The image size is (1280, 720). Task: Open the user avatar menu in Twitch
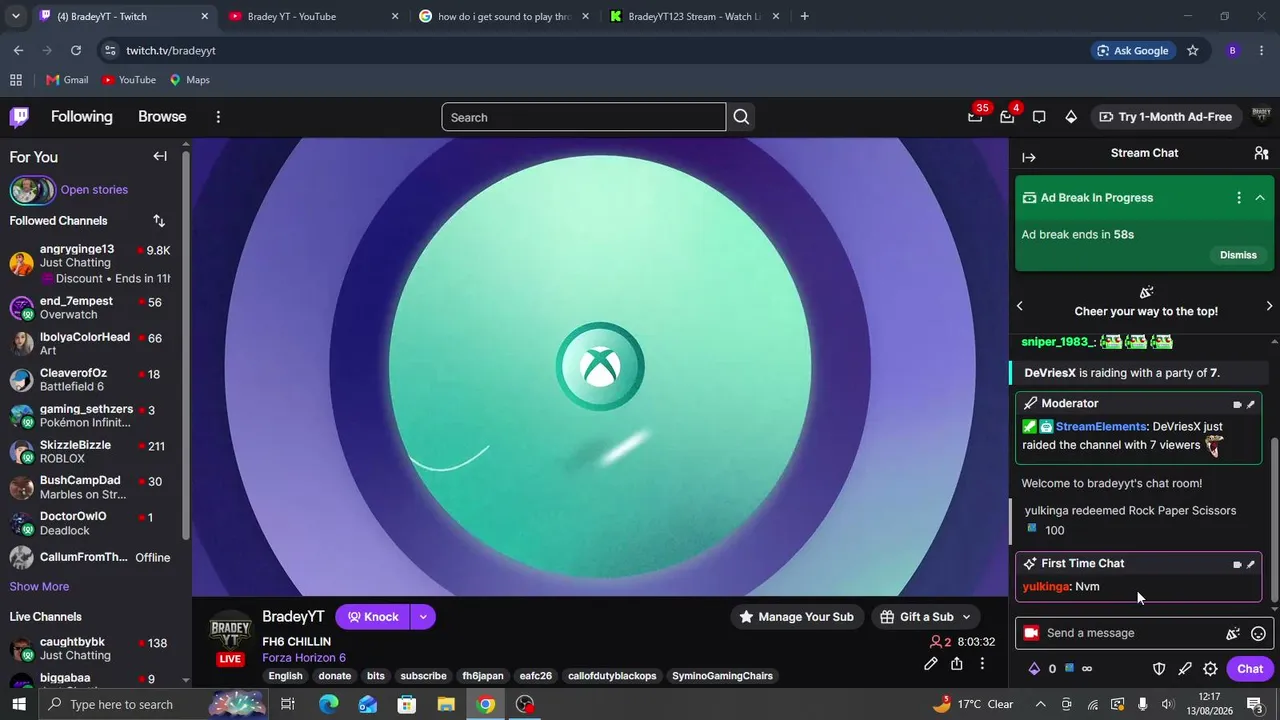[x=1261, y=117]
